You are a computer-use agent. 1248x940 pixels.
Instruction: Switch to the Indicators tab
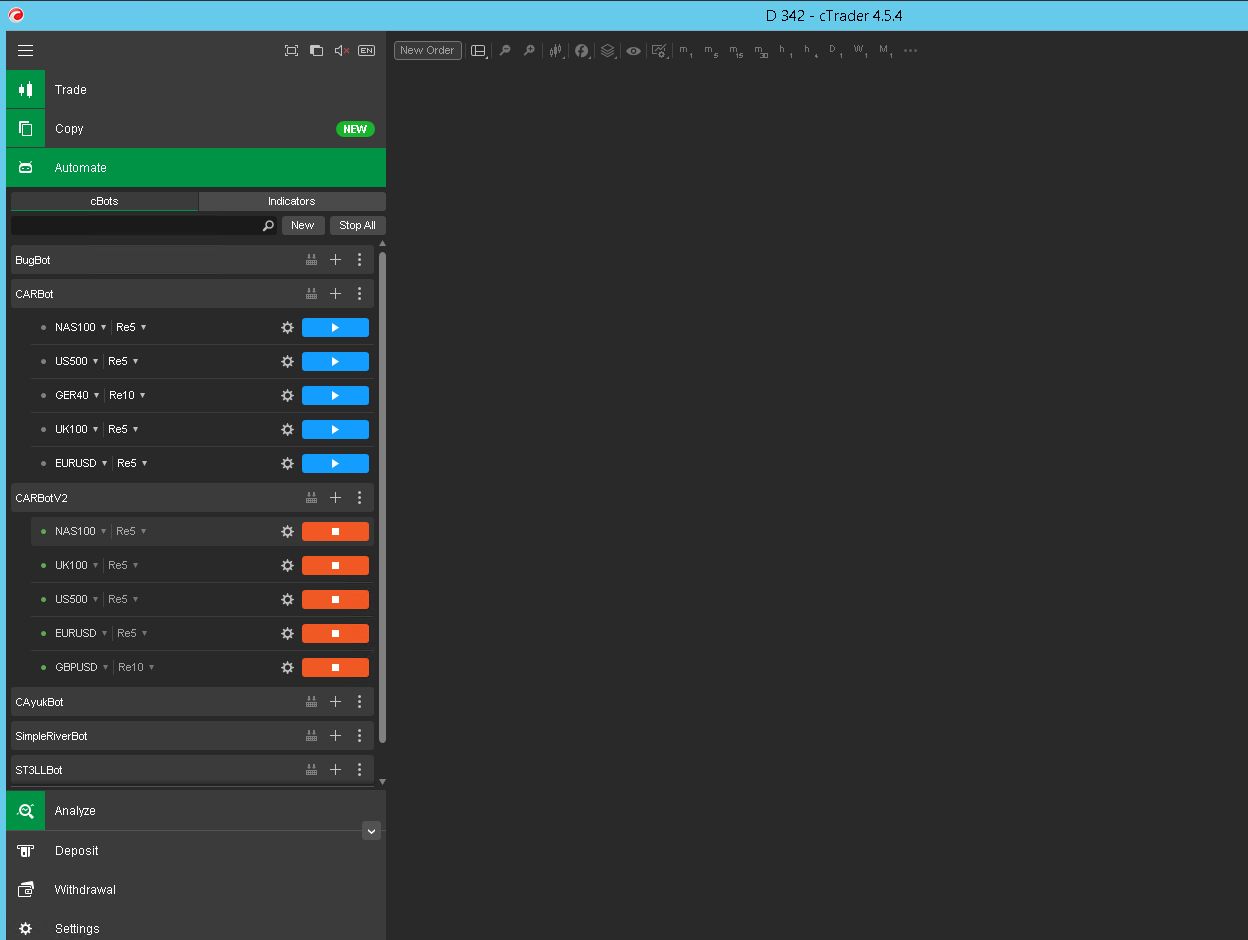(292, 201)
